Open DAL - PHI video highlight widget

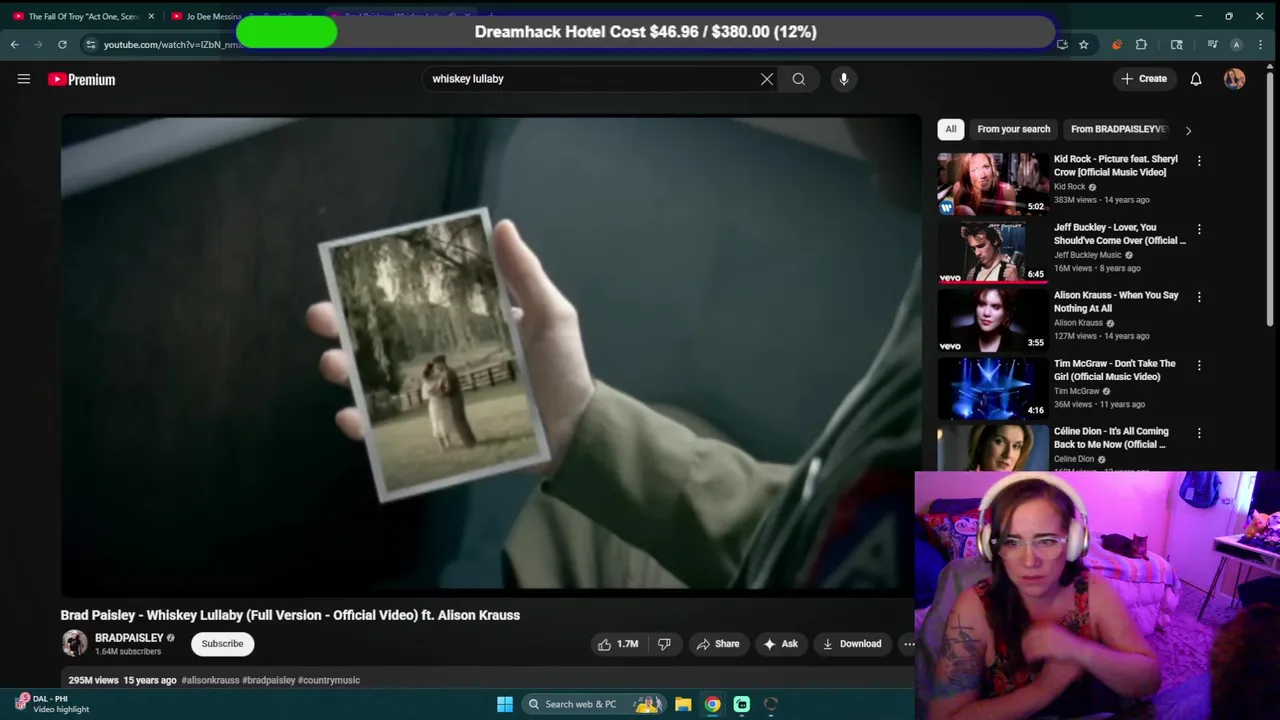(x=52, y=704)
